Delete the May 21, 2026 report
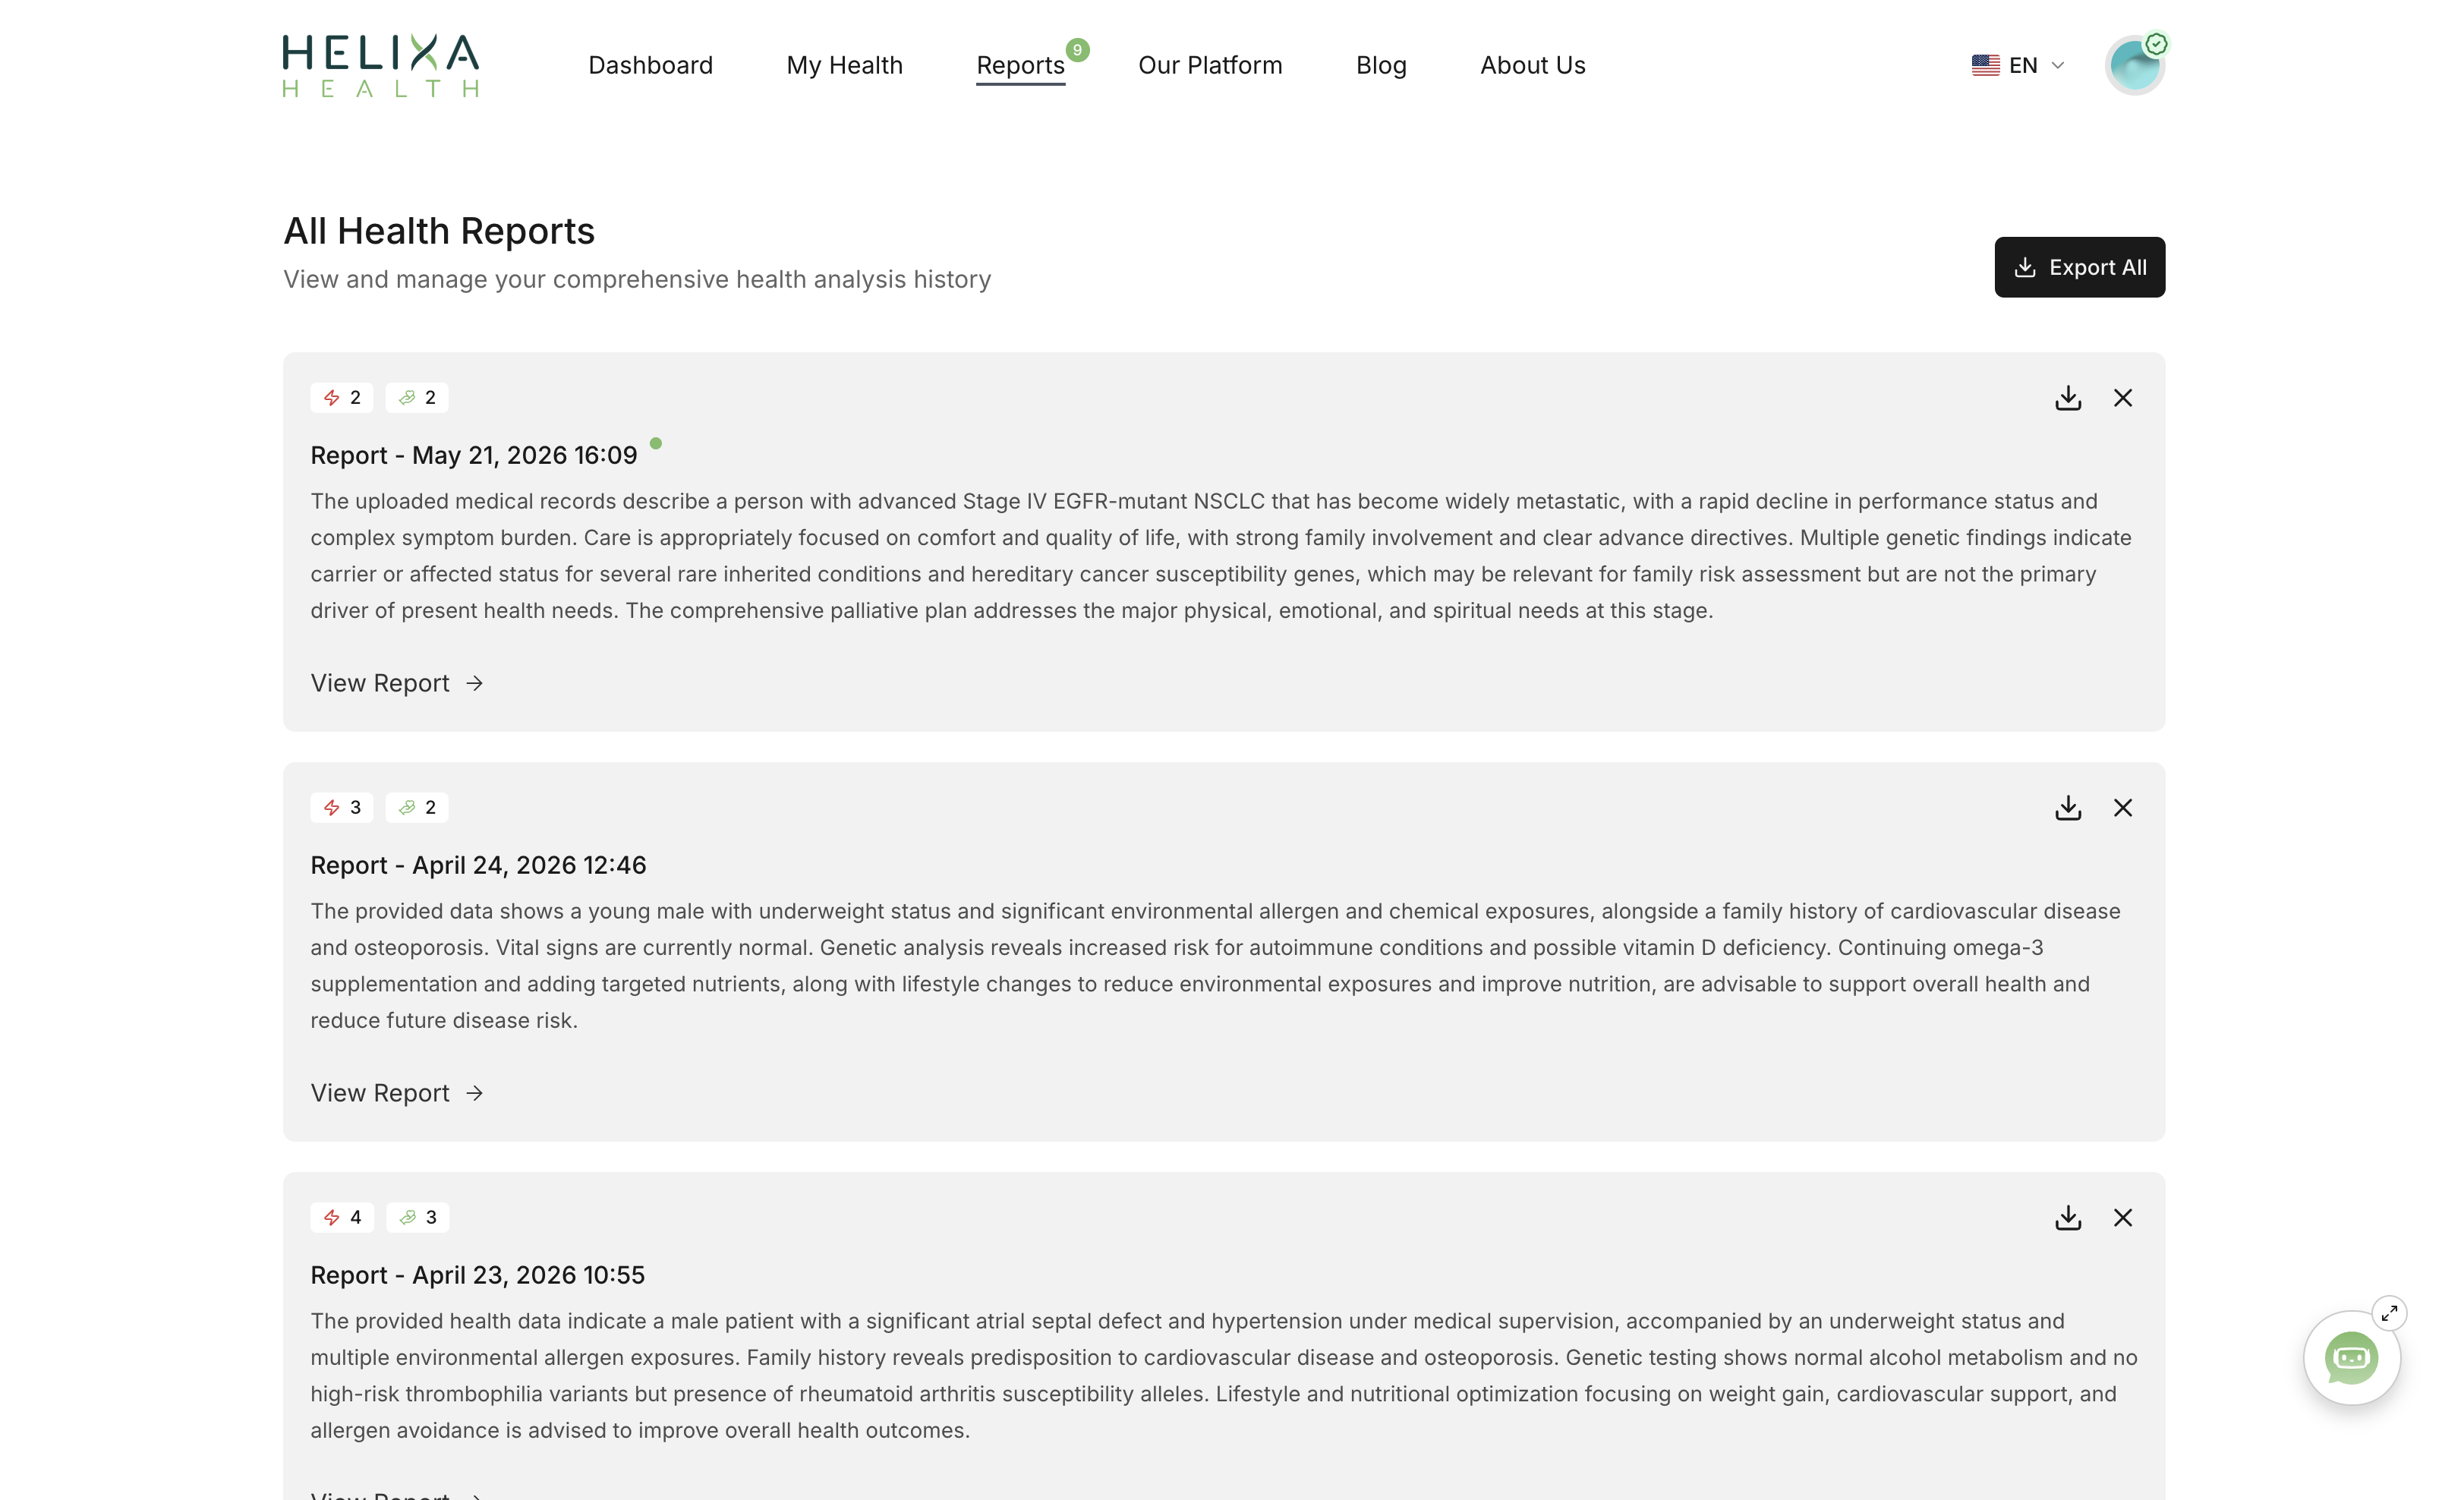The image size is (2464, 1500). [2122, 398]
